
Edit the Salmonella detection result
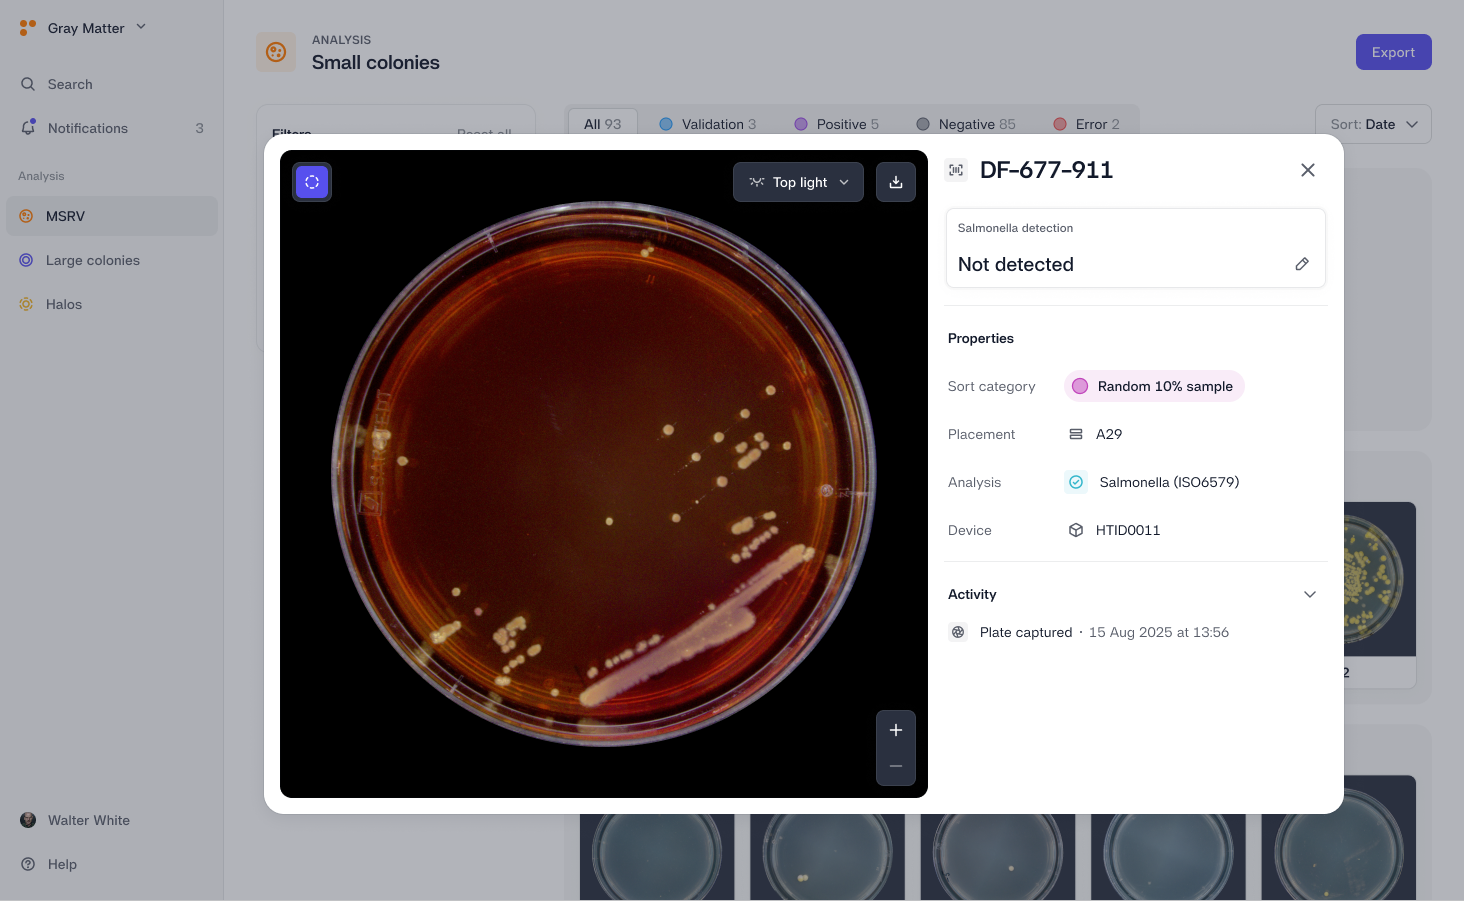[x=1302, y=264]
